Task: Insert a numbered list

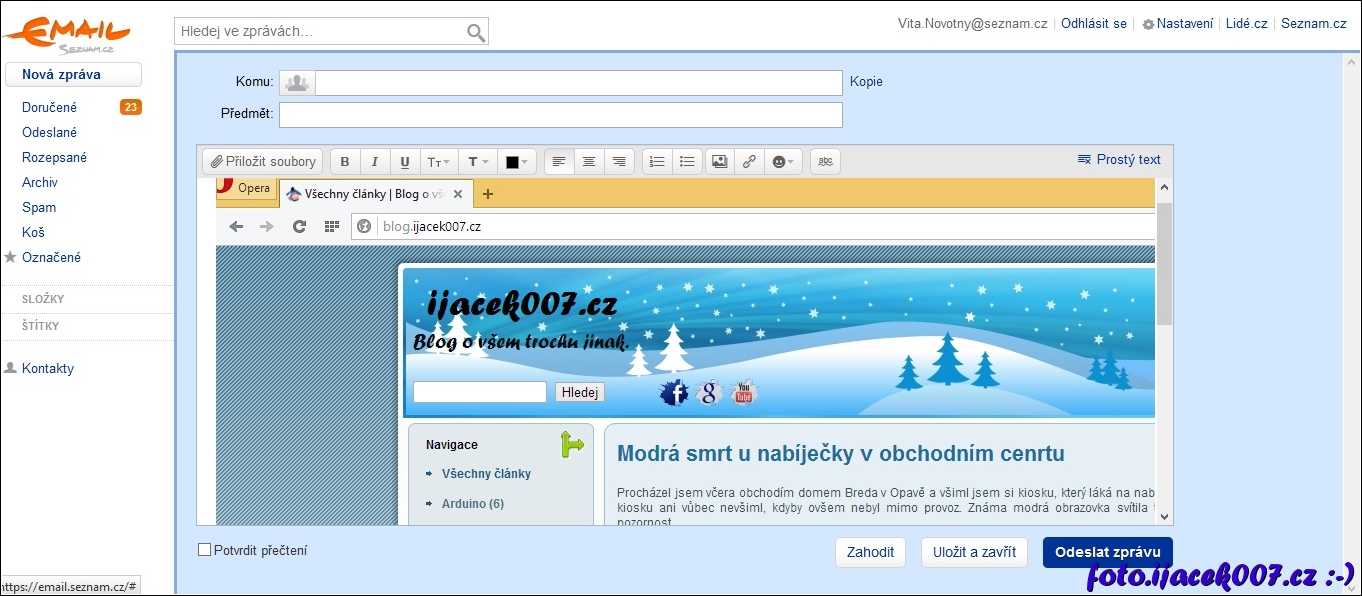Action: 657,162
